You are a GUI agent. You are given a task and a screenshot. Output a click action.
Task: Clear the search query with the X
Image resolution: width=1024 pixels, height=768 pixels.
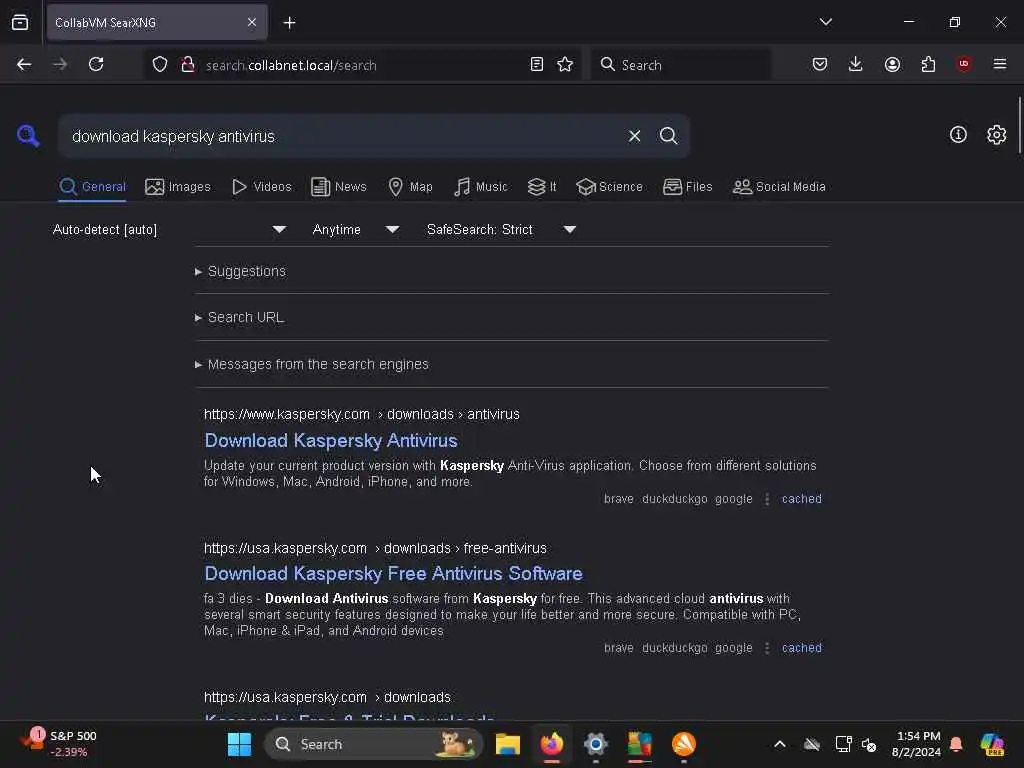click(634, 136)
